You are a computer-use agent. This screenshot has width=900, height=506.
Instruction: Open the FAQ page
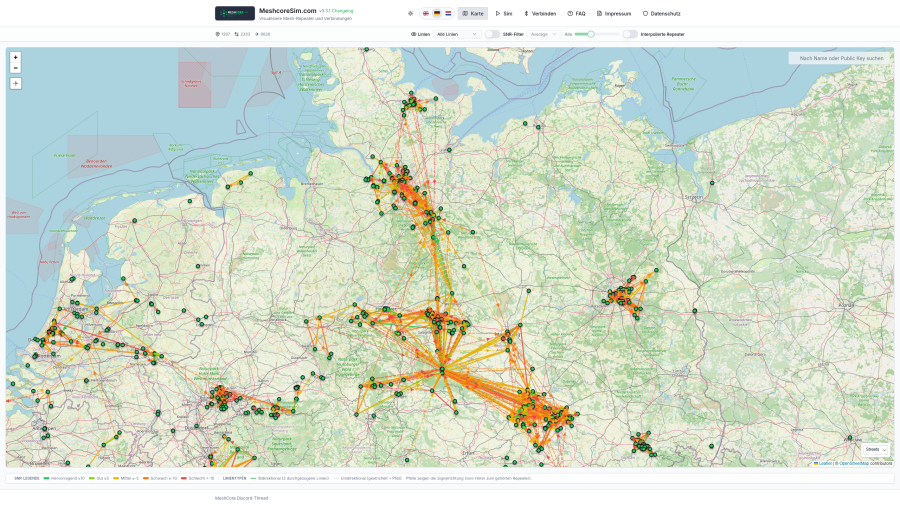click(576, 14)
